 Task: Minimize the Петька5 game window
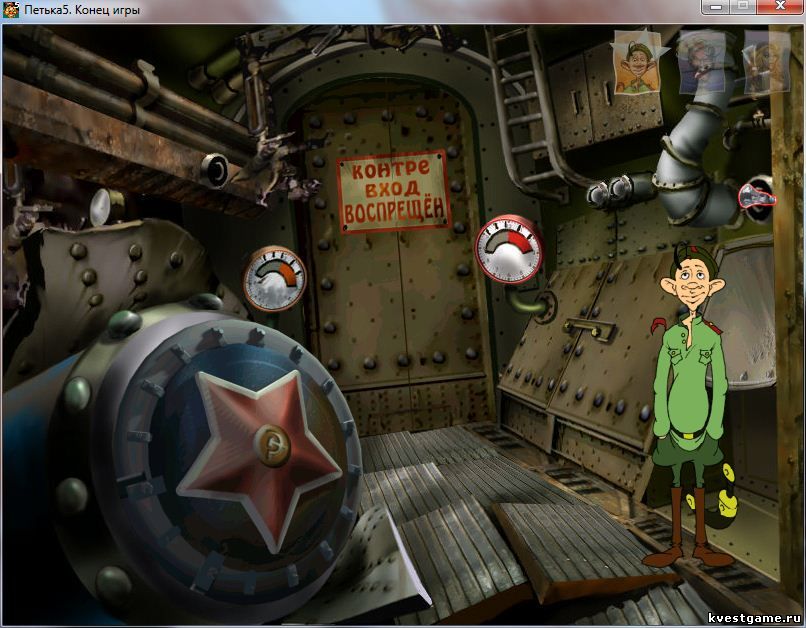tap(717, 7)
